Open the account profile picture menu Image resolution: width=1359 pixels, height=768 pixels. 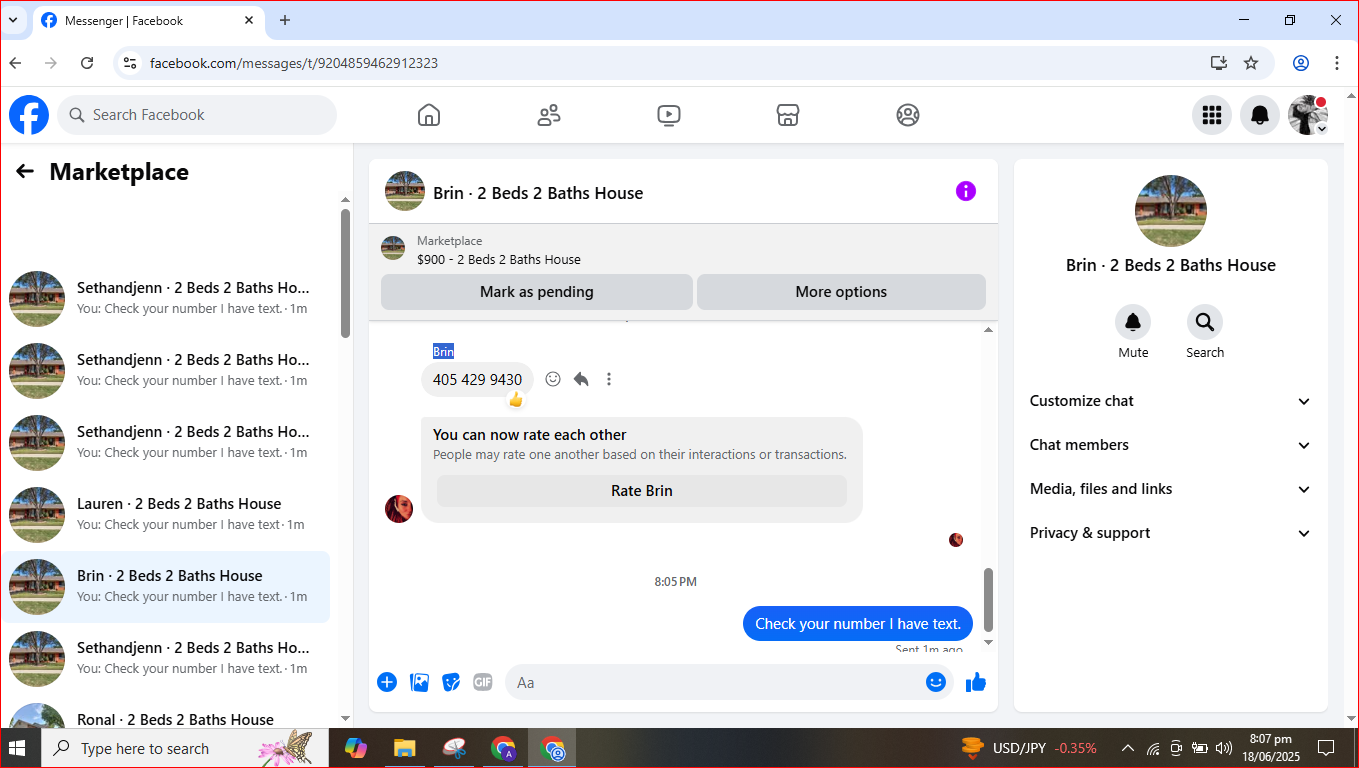[x=1308, y=115]
